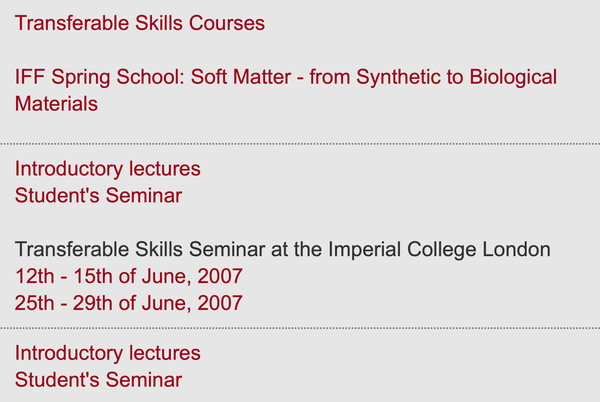Open the first Introductory lectures link

pos(107,169)
